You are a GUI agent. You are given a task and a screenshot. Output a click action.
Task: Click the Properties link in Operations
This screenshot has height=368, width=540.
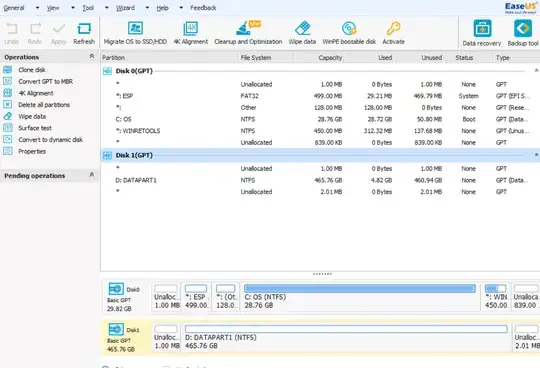(32, 151)
